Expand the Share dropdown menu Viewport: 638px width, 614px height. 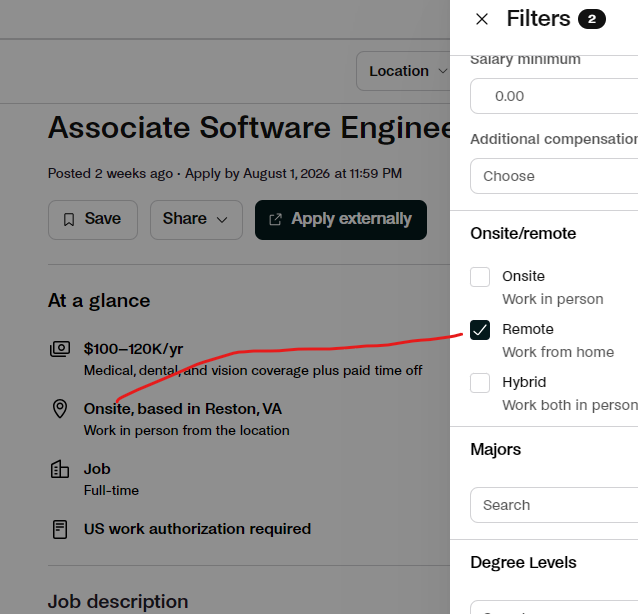point(196,220)
